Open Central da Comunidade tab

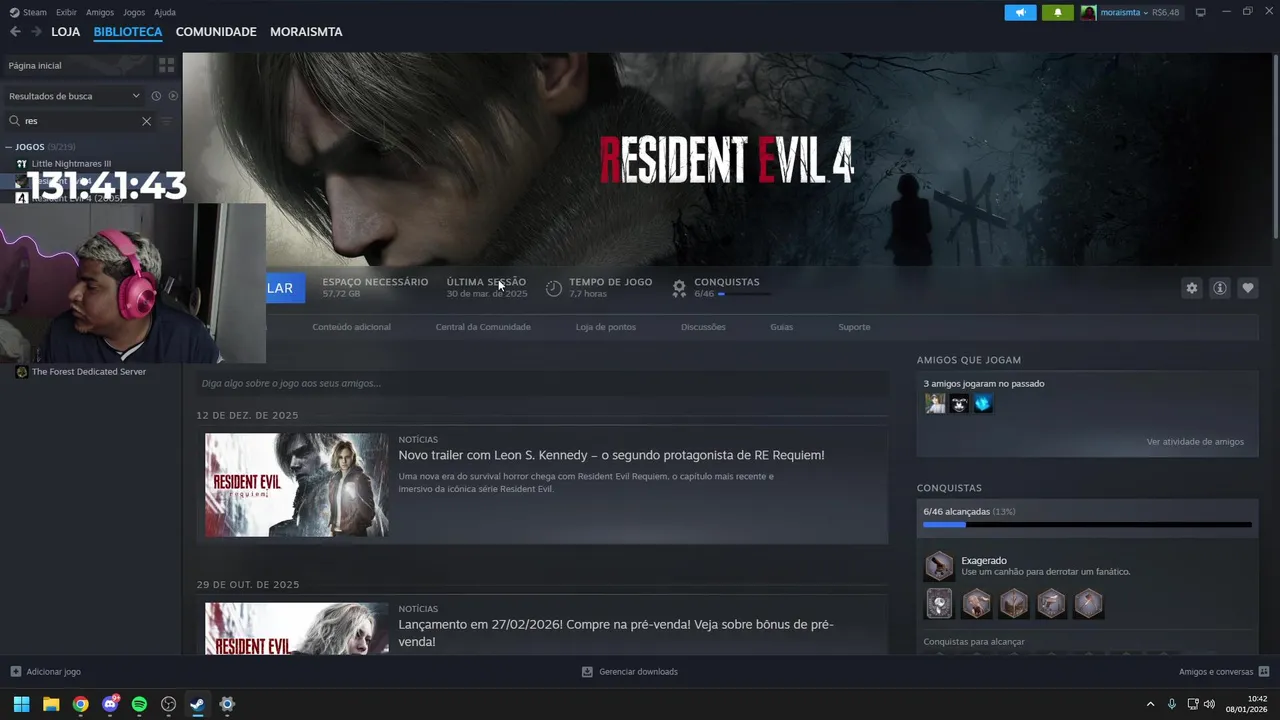(483, 327)
